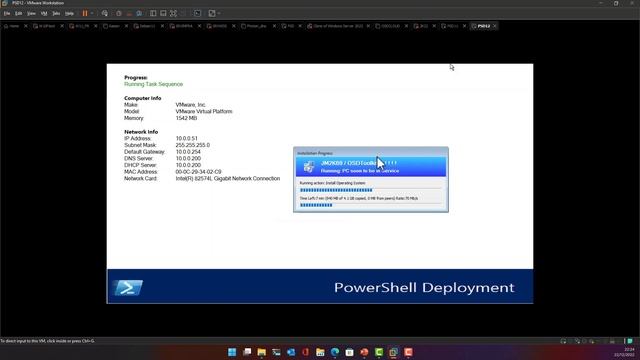This screenshot has height=360, width=640.
Task: Click the Time Left download status line
Action: 359,198
